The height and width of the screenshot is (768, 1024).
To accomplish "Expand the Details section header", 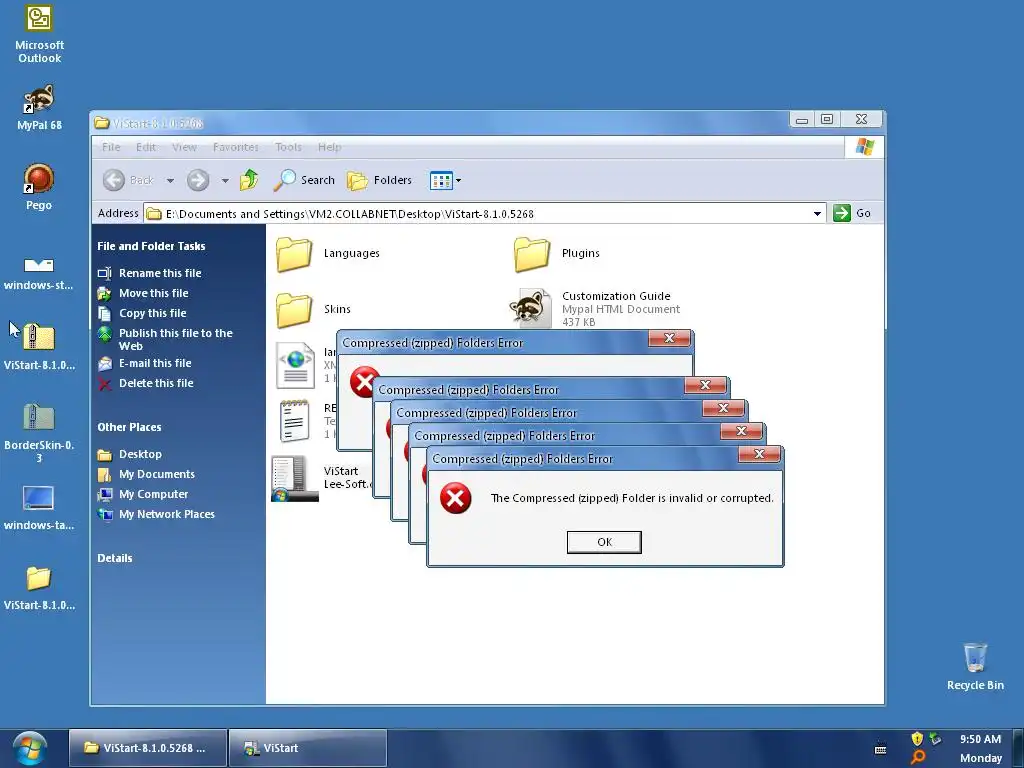I will coord(115,558).
